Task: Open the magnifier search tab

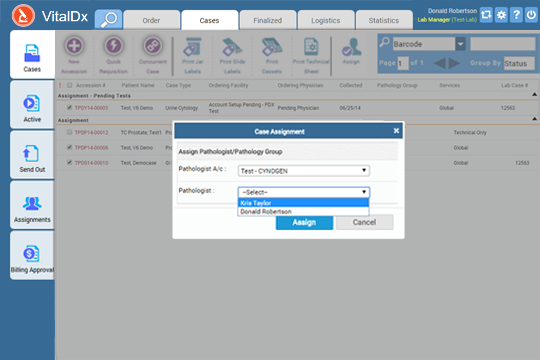Action: coord(108,19)
